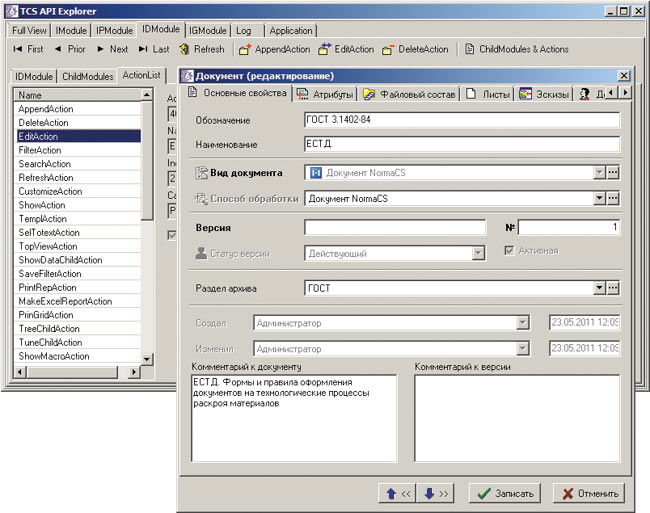This screenshot has height=513, width=650.
Task: Click Комментарий к версии text area
Action: (517, 418)
